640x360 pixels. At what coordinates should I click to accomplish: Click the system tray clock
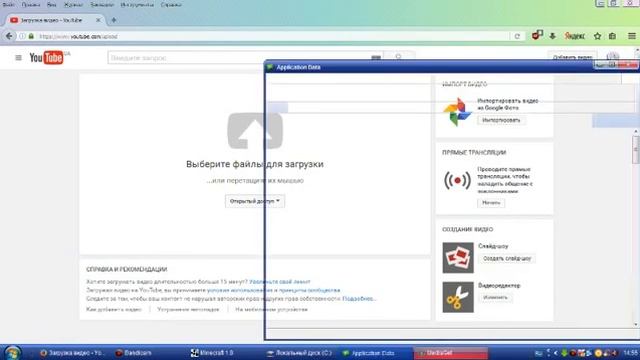[x=631, y=353]
